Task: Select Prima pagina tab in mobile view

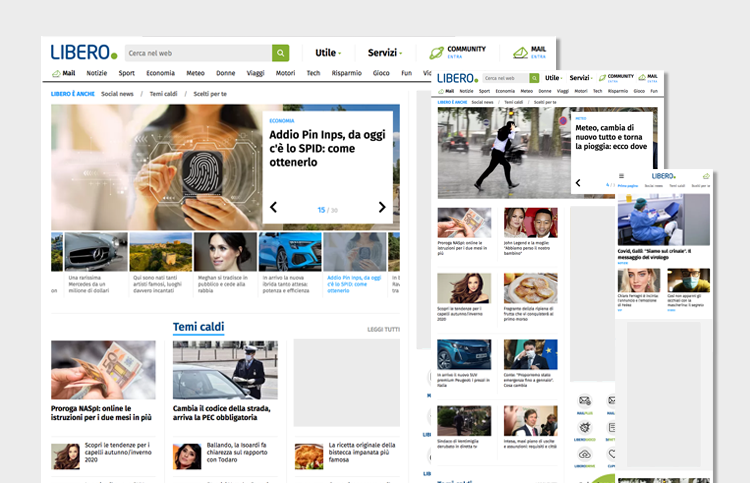Action: pyautogui.click(x=628, y=186)
